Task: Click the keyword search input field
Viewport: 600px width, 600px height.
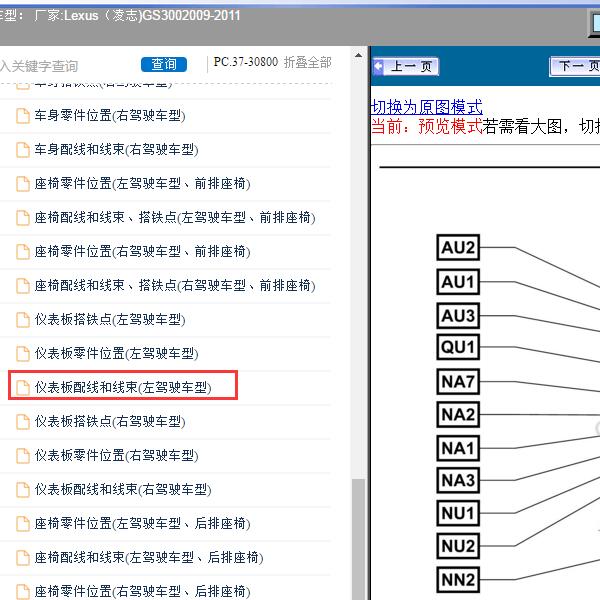Action: (x=67, y=66)
